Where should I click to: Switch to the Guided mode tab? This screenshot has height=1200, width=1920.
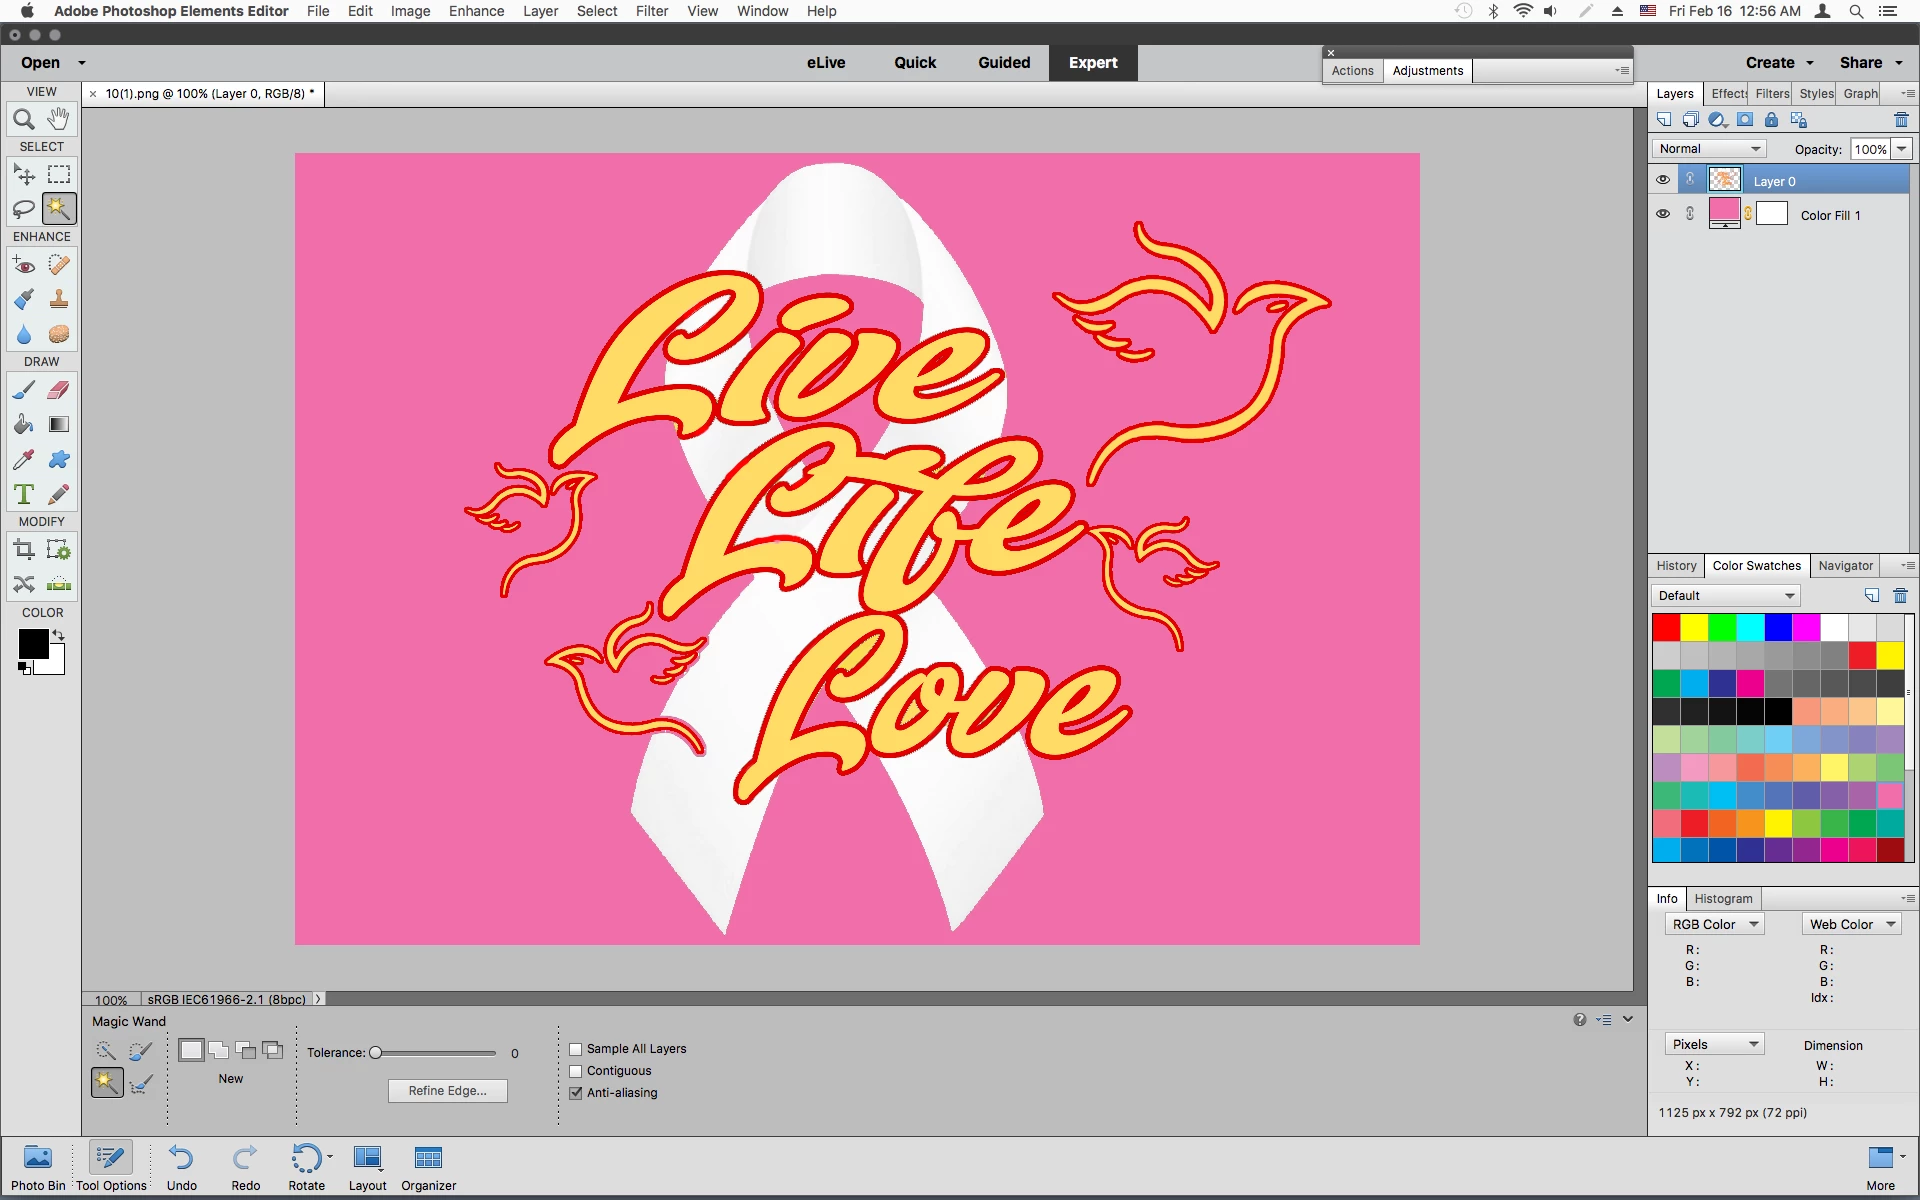[1004, 62]
